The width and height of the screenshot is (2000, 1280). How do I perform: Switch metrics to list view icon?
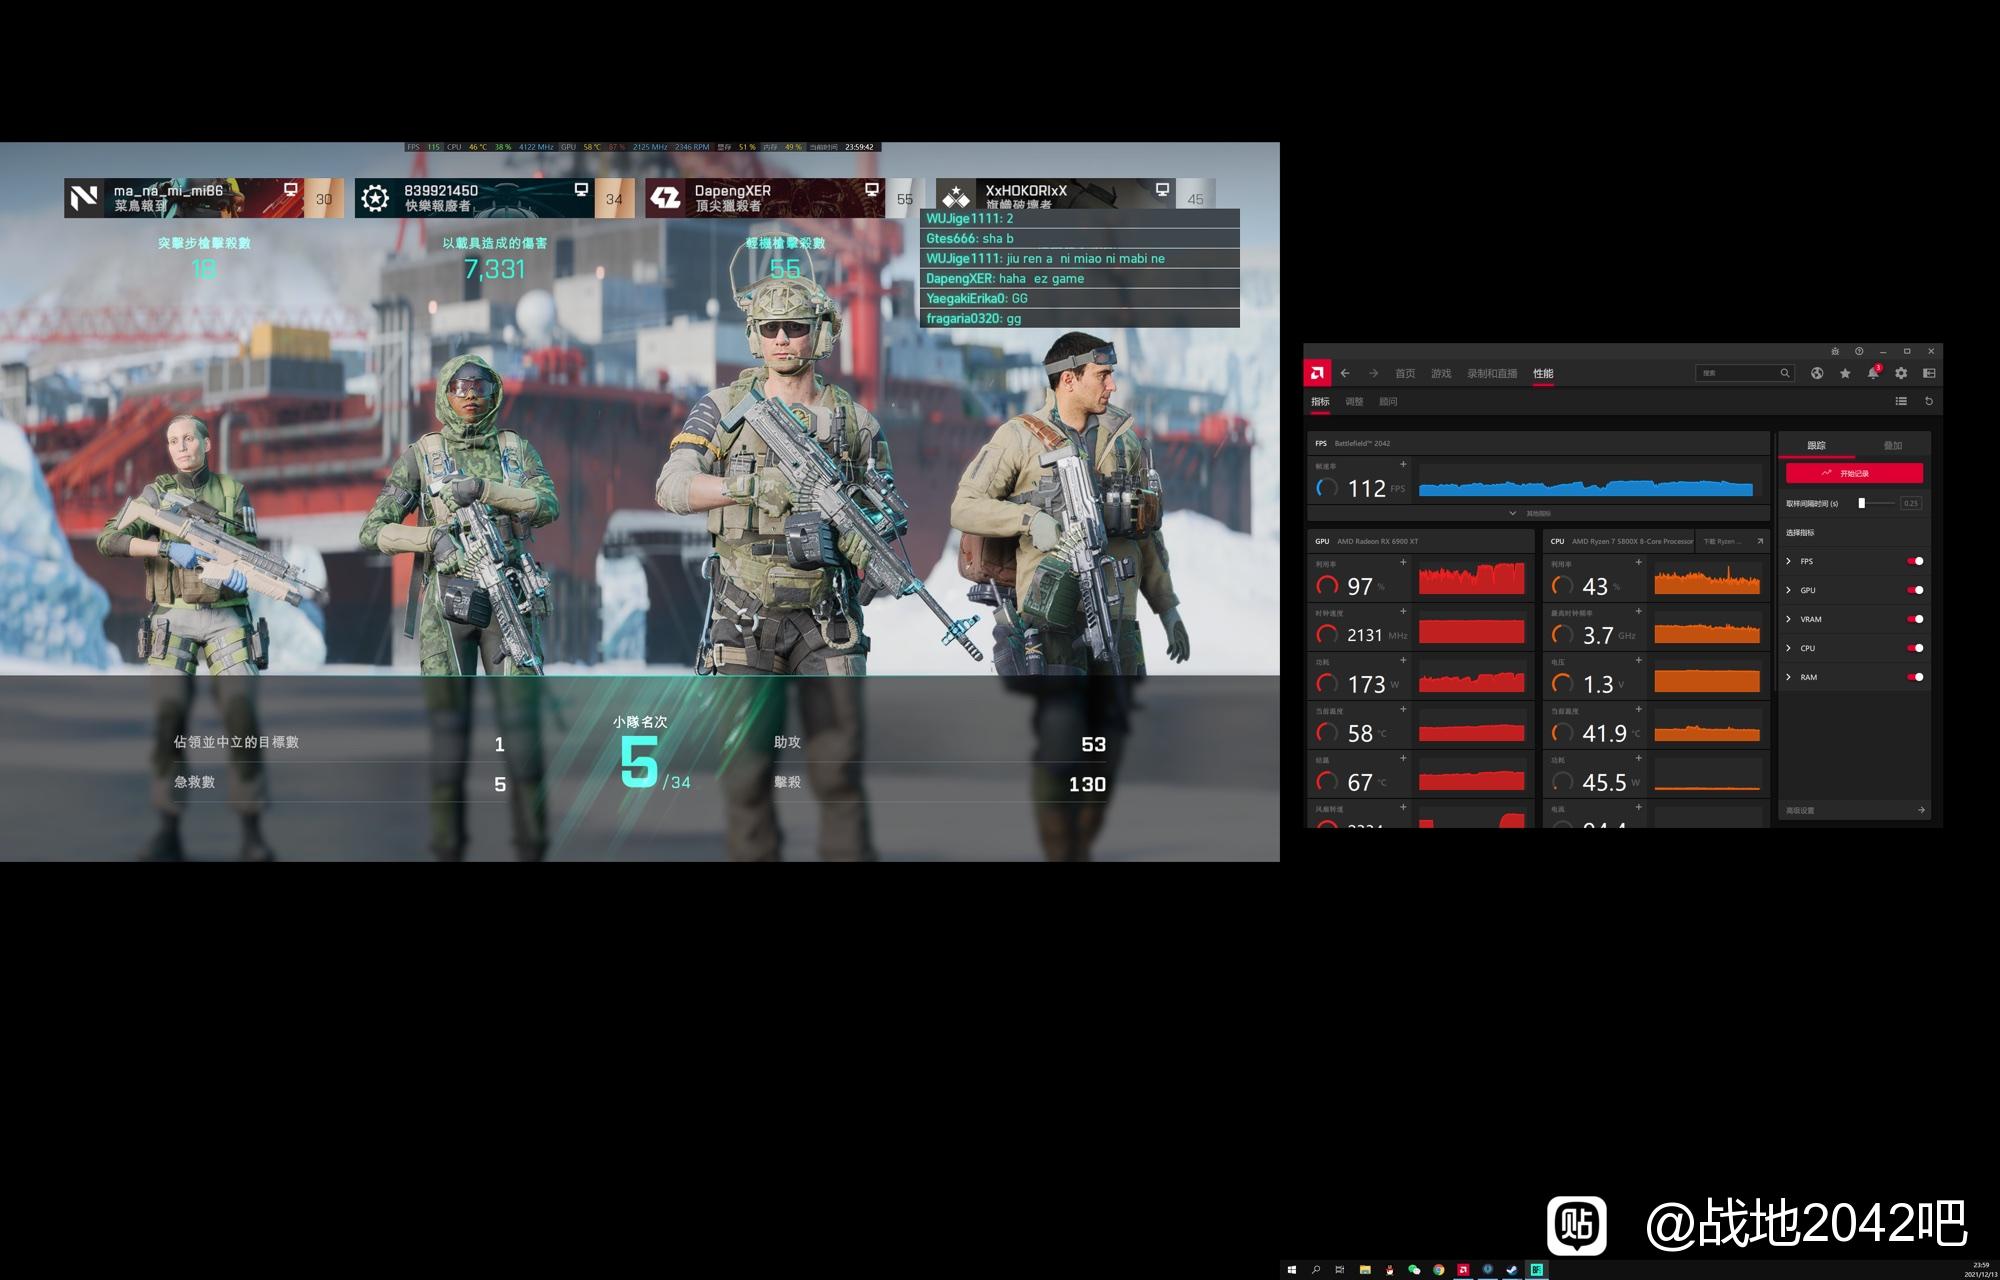coord(1901,401)
